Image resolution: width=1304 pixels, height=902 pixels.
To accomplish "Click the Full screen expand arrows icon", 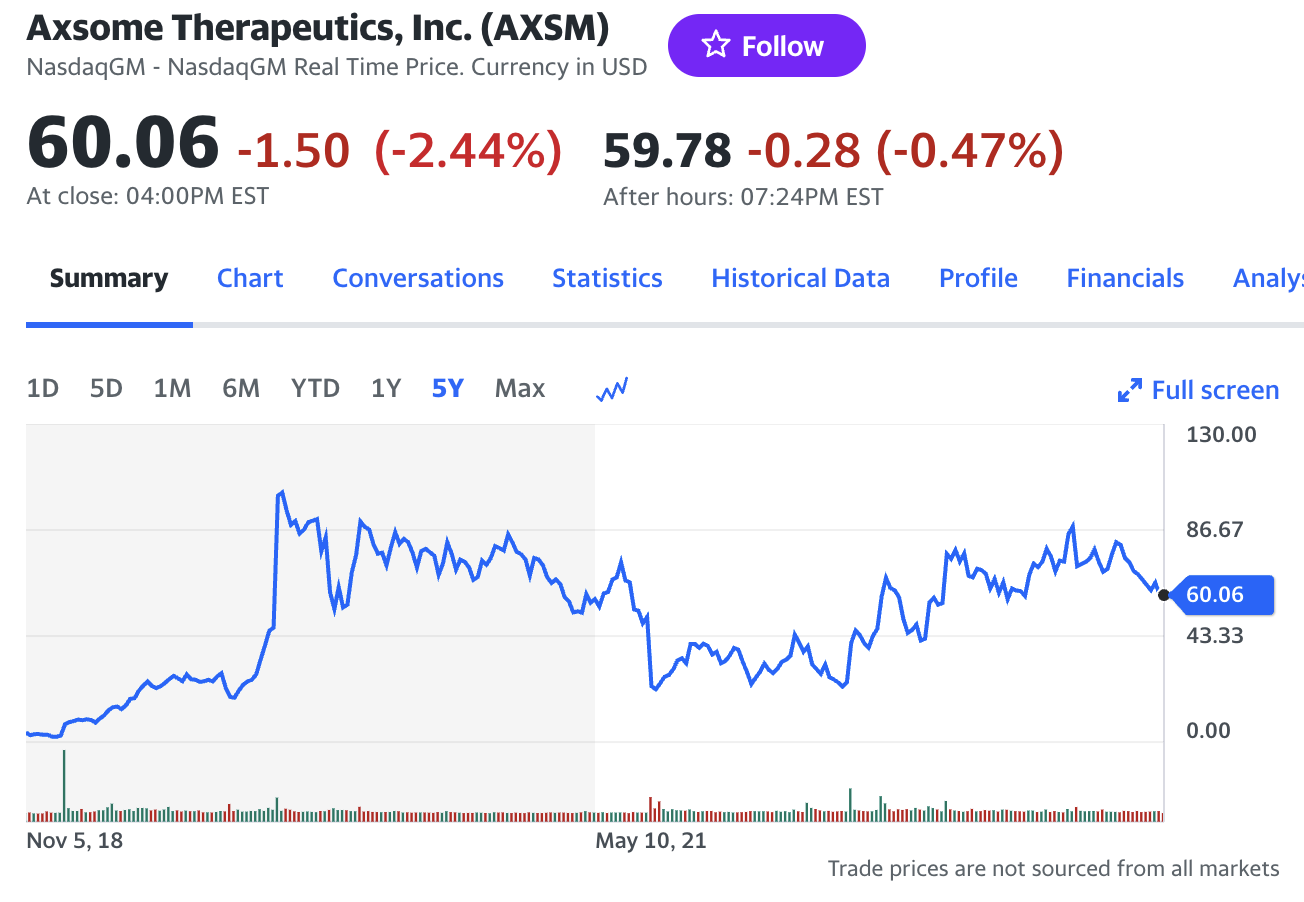I will 1130,390.
